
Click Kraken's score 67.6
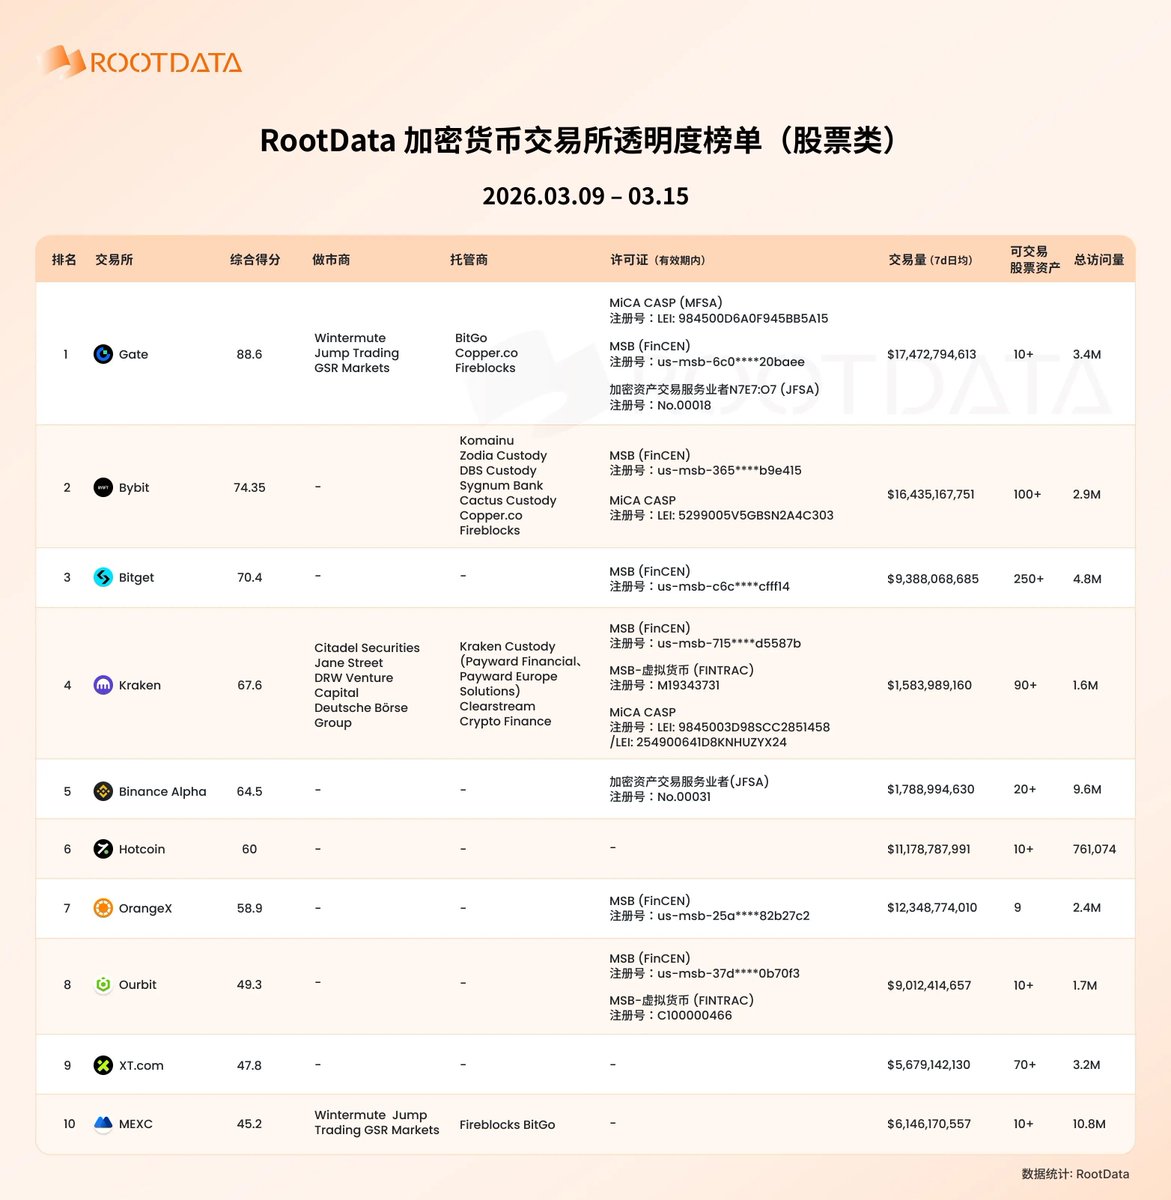(249, 685)
